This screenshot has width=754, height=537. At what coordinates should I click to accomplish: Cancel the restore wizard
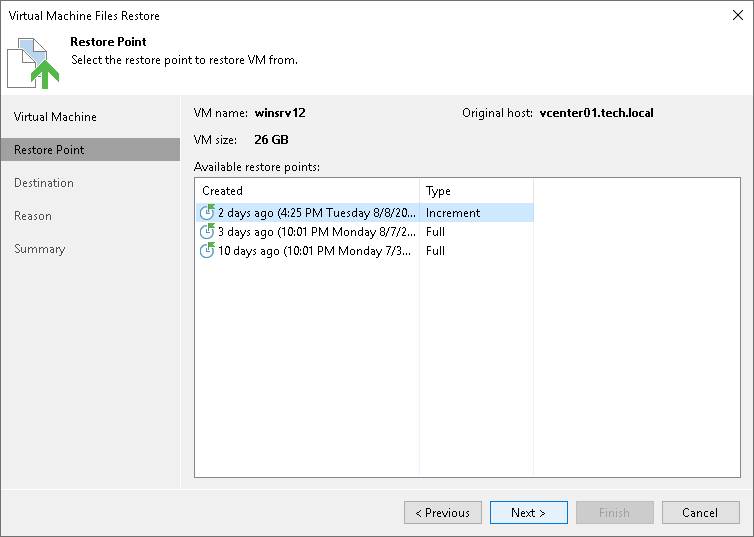click(701, 512)
